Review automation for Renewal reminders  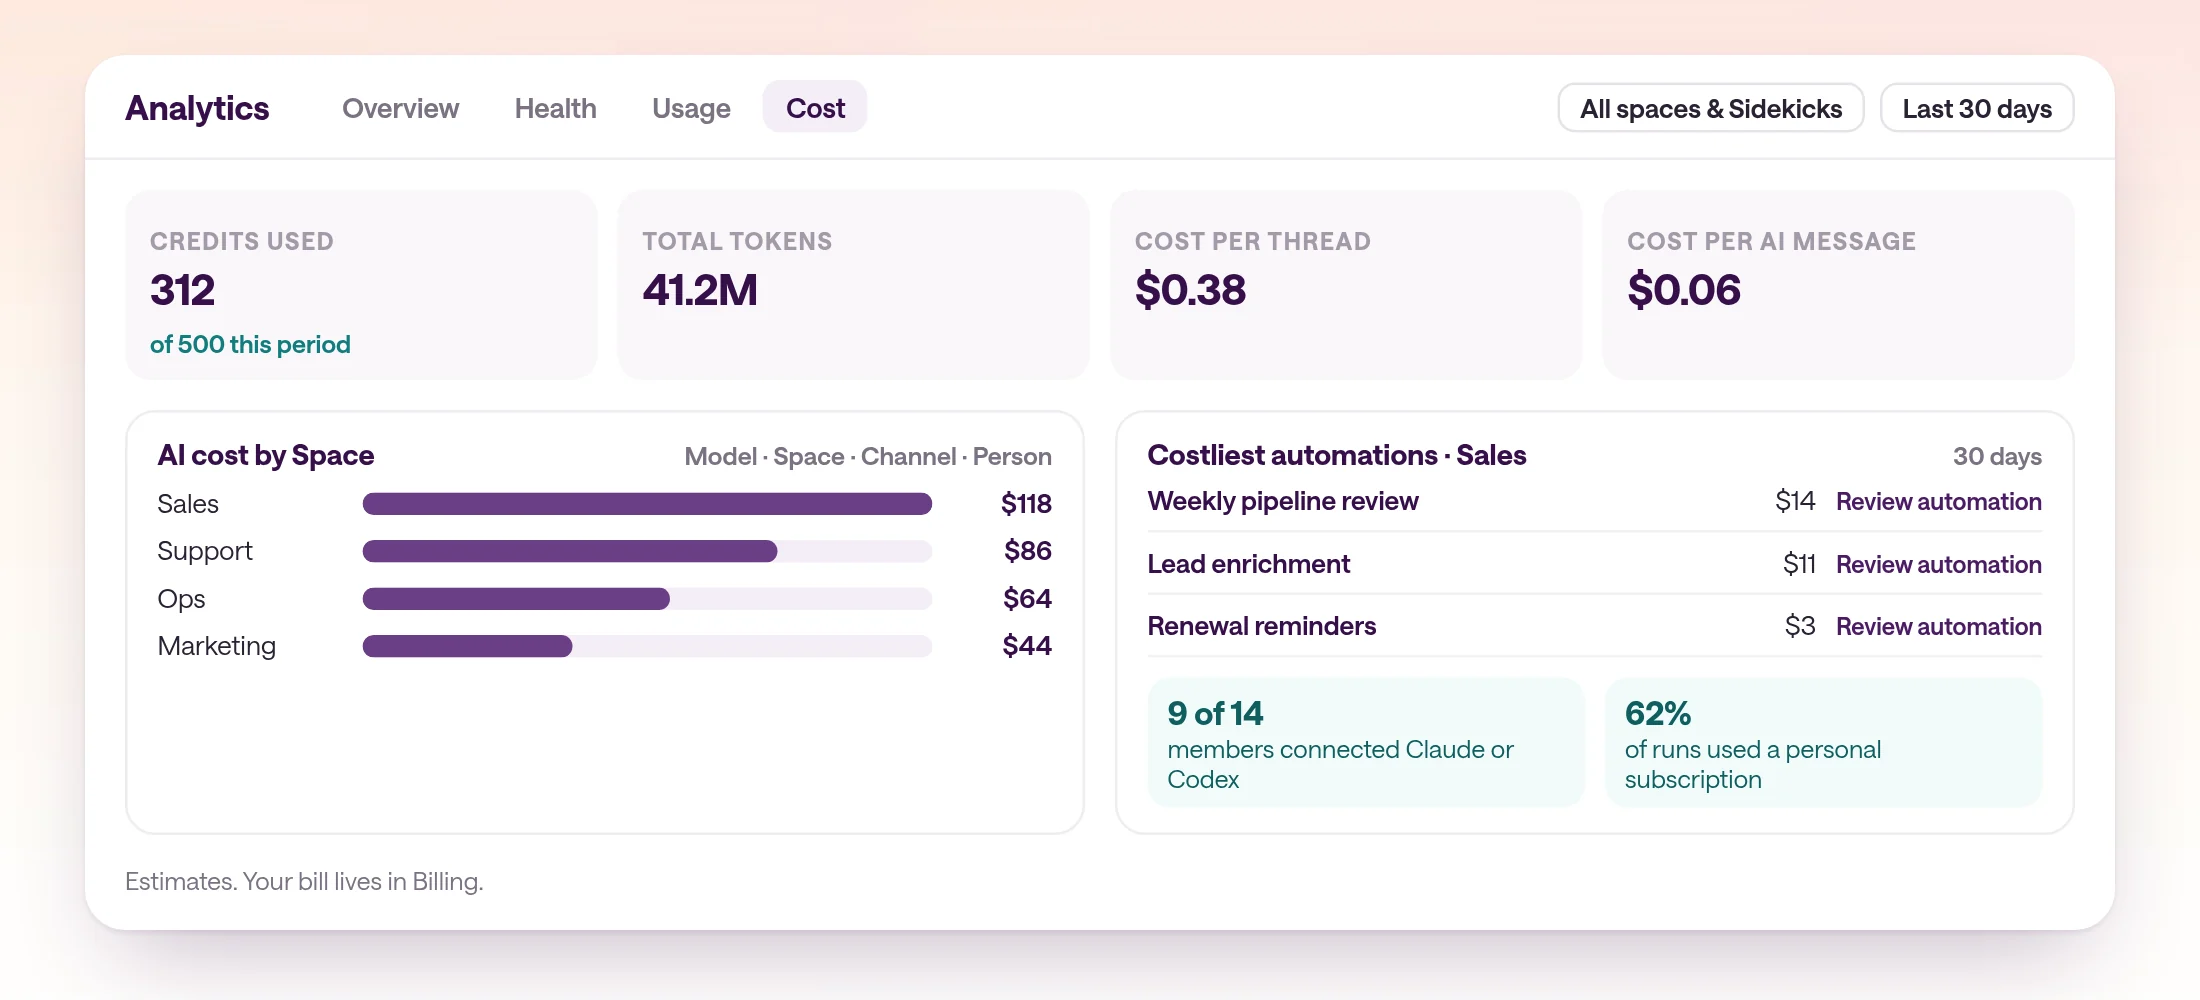tap(1938, 626)
